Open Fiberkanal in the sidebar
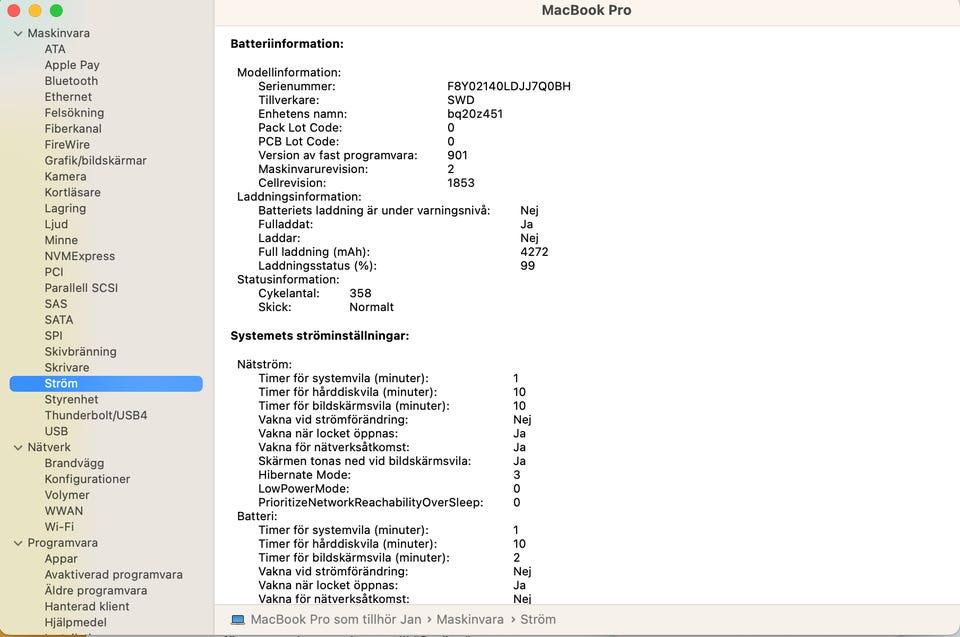Screen dimensions: 960x637 73,129
